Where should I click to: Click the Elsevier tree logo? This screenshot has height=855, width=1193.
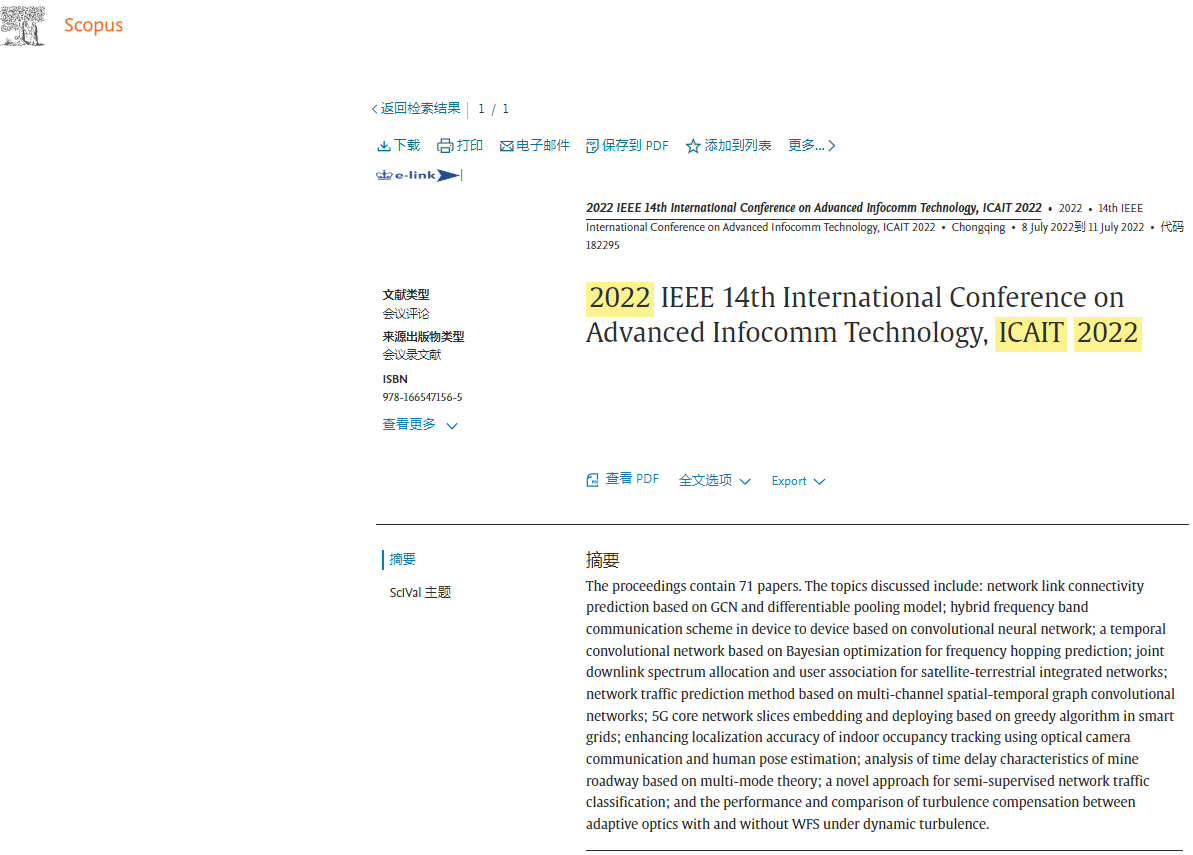(23, 25)
